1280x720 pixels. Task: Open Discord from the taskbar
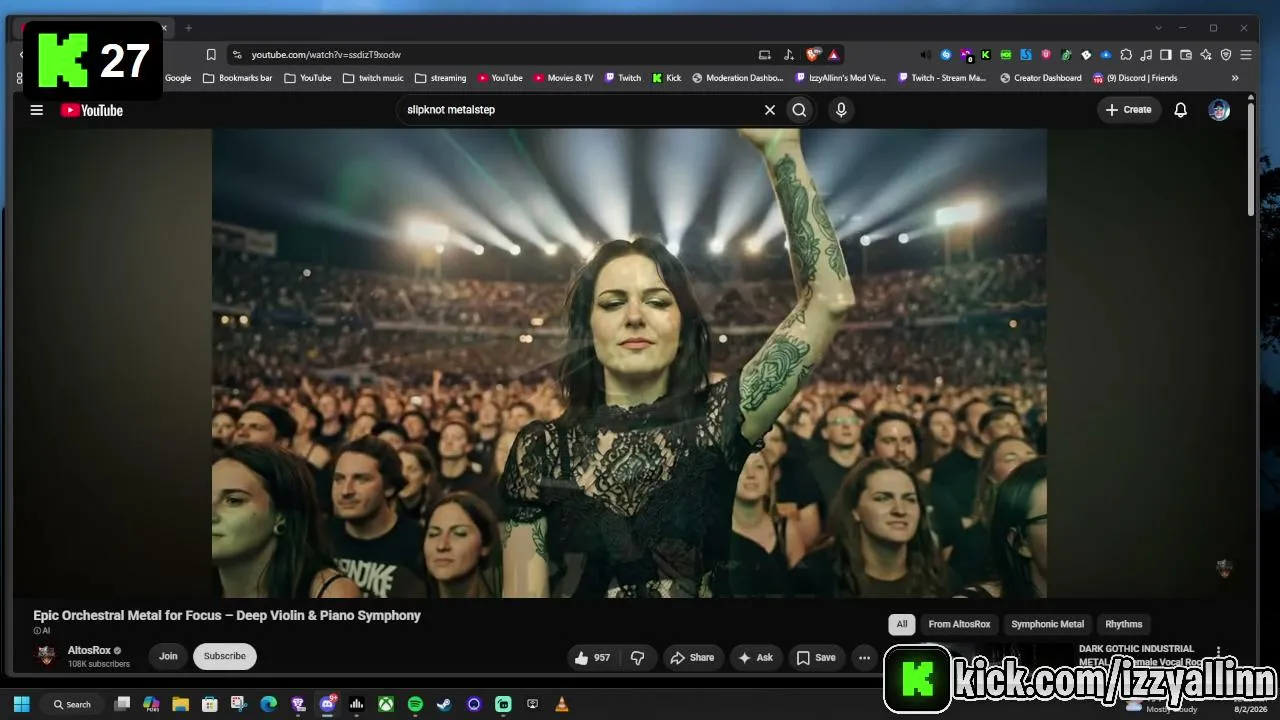(327, 704)
